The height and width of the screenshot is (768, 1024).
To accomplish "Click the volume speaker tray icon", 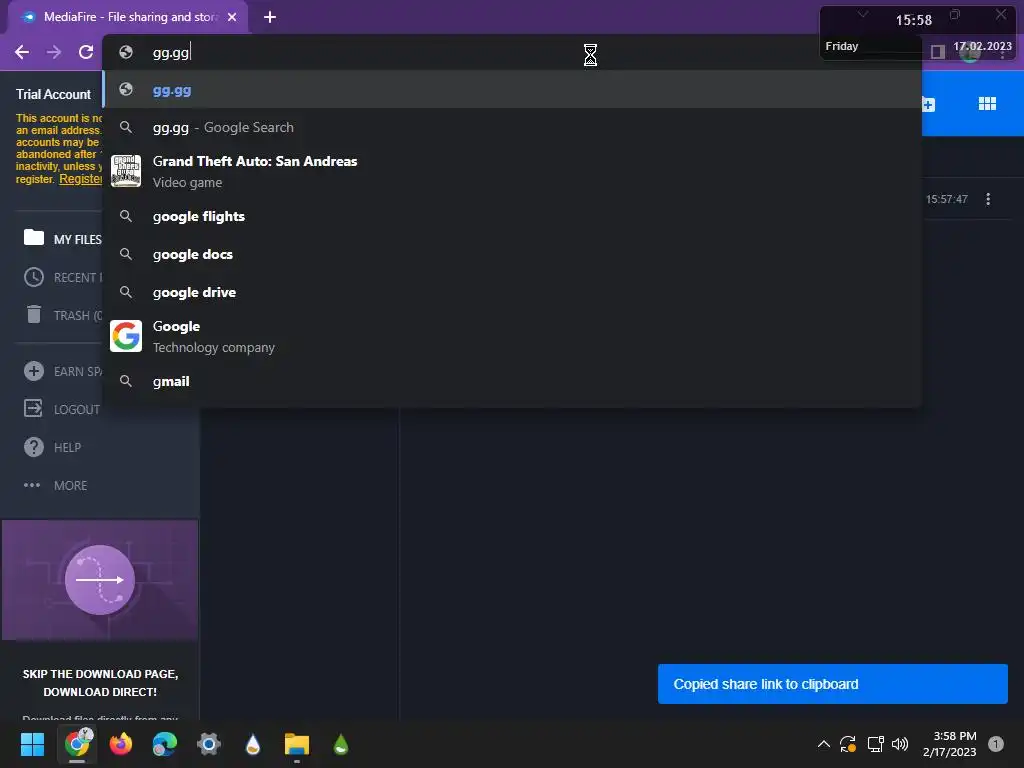I will pos(900,744).
